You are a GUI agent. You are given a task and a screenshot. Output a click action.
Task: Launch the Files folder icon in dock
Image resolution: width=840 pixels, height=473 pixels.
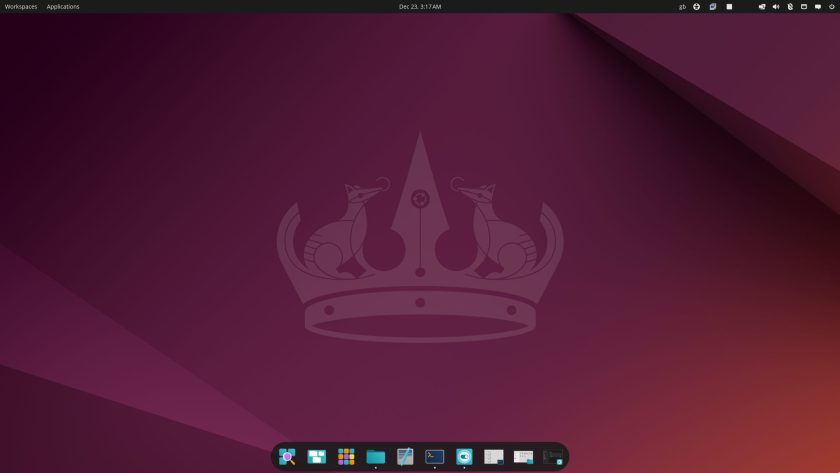(x=376, y=456)
